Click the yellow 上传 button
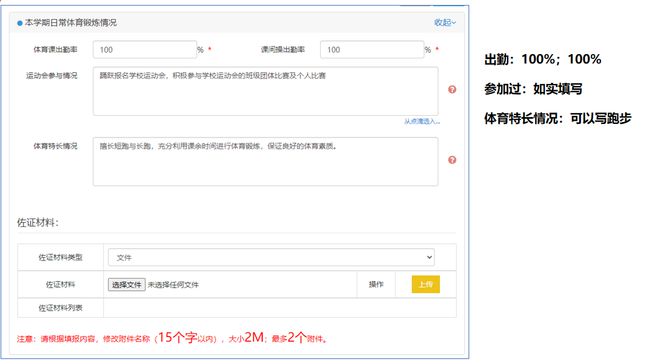The width and height of the screenshot is (660, 364). (x=426, y=284)
